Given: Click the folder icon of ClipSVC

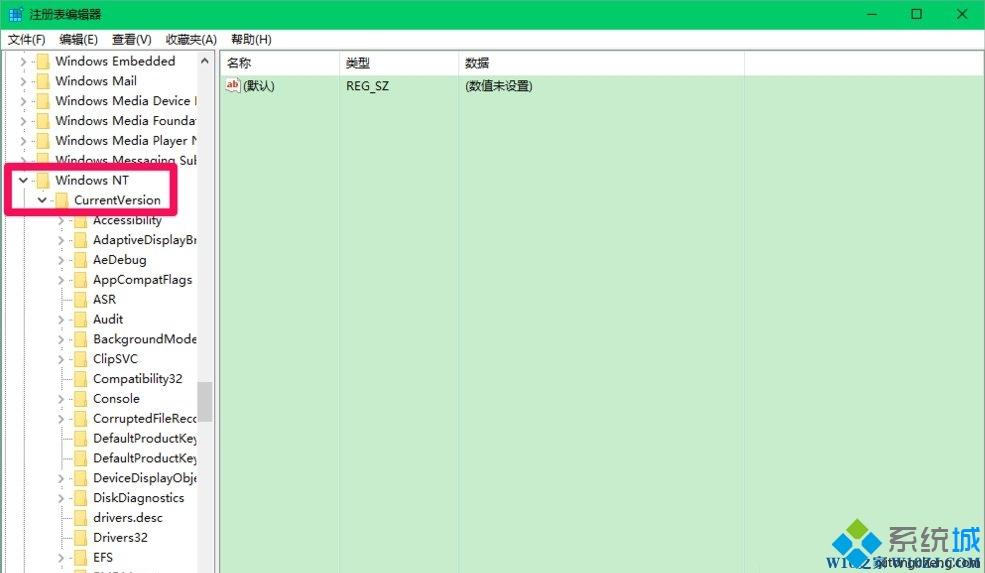Looking at the screenshot, I should click(80, 359).
